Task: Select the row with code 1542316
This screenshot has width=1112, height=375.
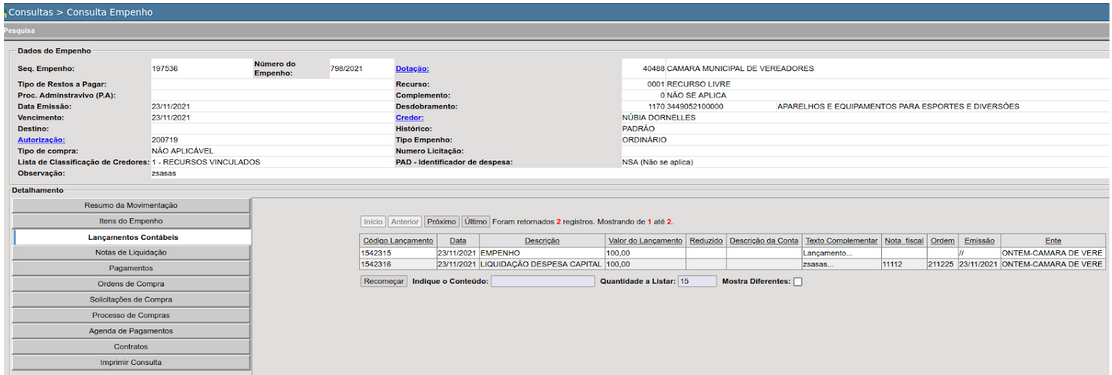Action: point(732,264)
